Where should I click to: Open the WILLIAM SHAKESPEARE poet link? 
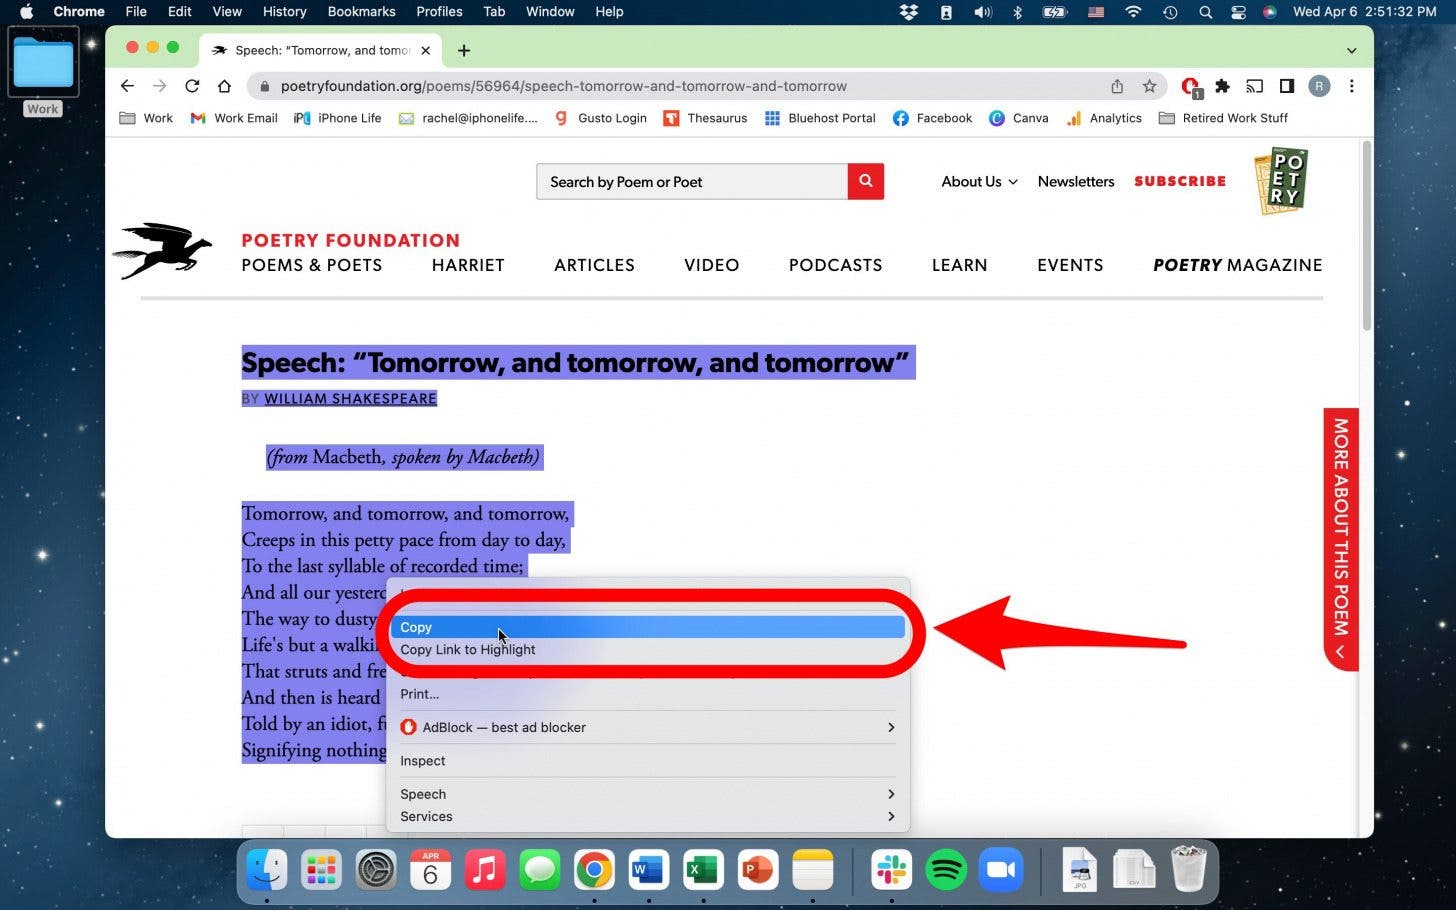[x=350, y=398]
